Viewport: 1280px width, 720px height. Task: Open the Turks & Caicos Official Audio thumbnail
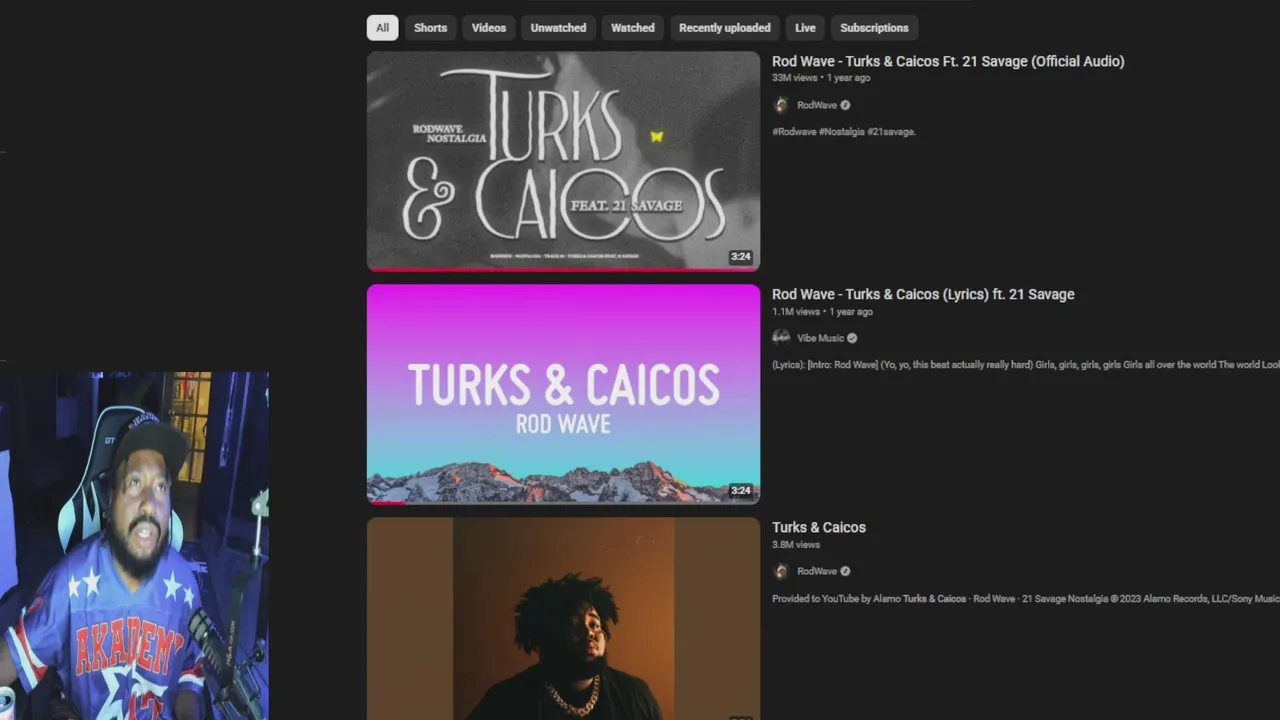pos(563,160)
